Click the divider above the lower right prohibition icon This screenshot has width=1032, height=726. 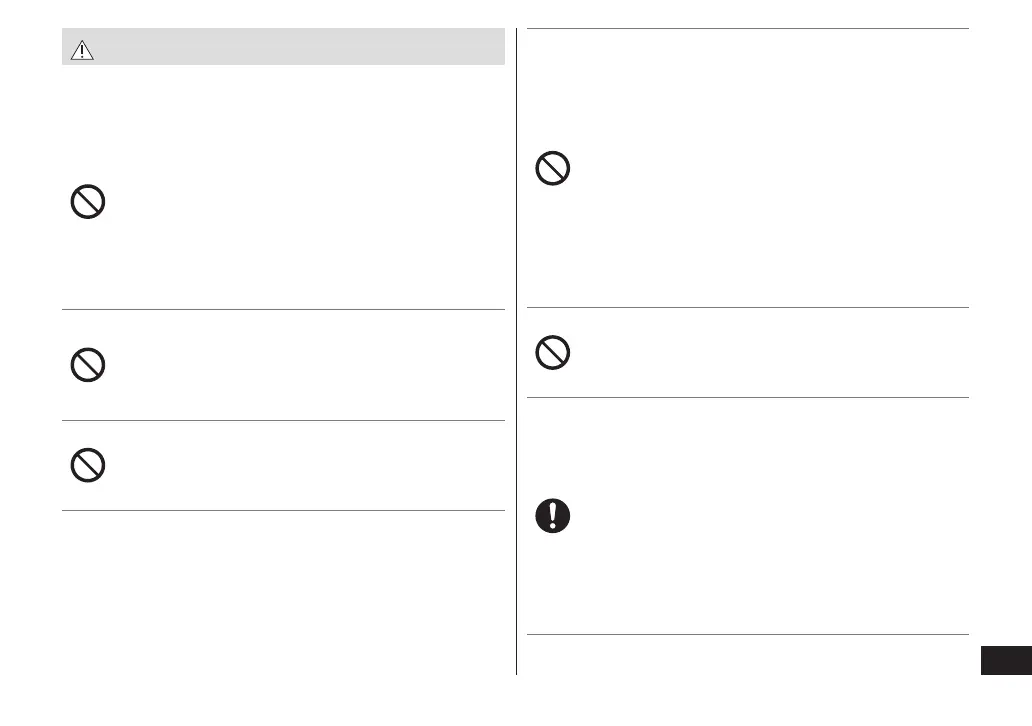coord(747,307)
